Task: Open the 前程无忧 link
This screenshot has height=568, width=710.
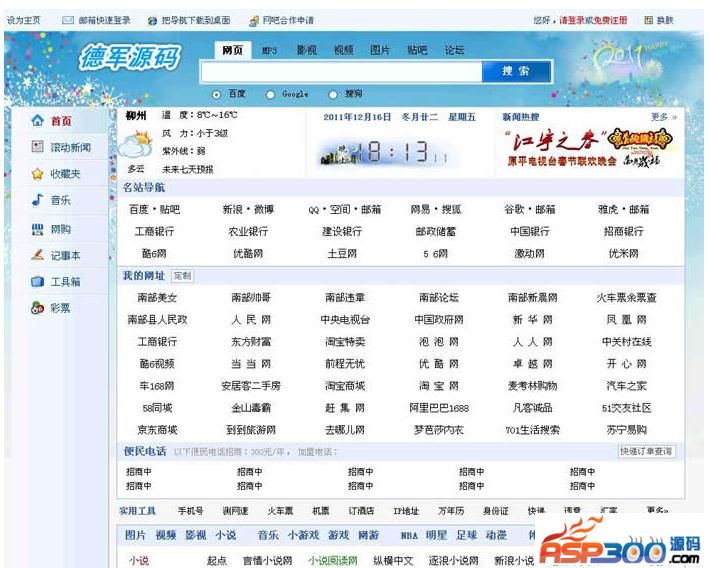Action: click(345, 364)
